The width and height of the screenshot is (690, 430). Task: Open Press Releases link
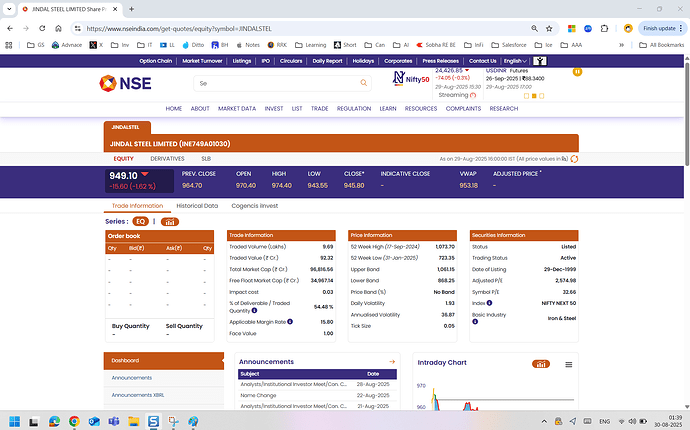pyautogui.click(x=440, y=61)
